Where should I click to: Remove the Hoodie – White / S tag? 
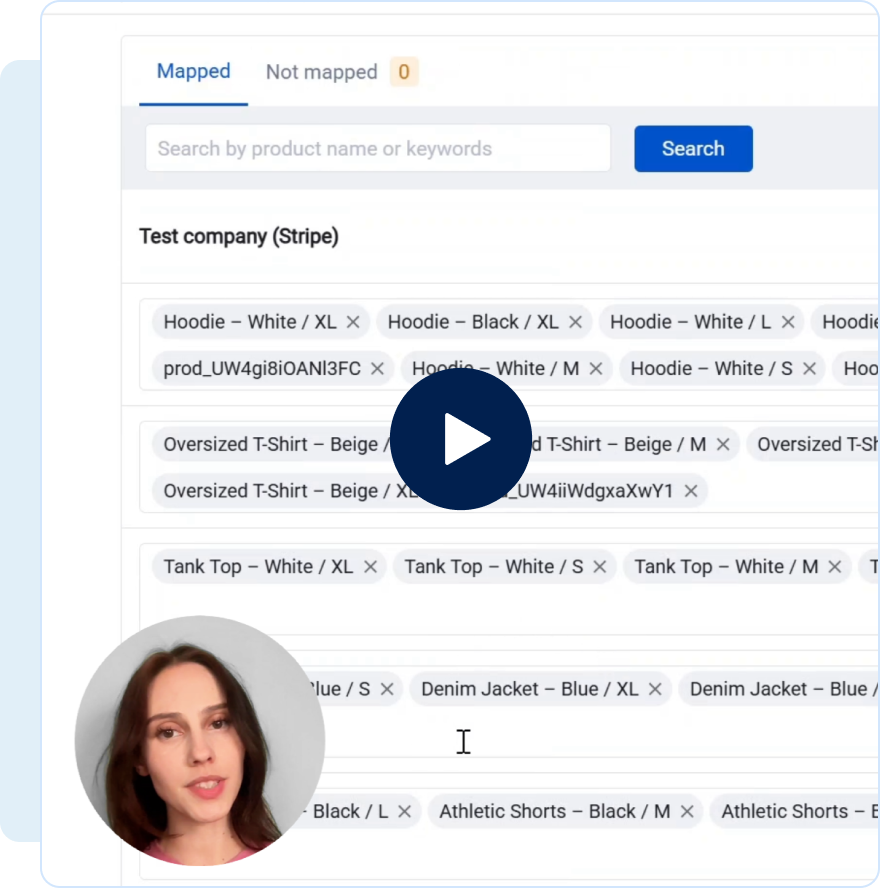tap(809, 369)
